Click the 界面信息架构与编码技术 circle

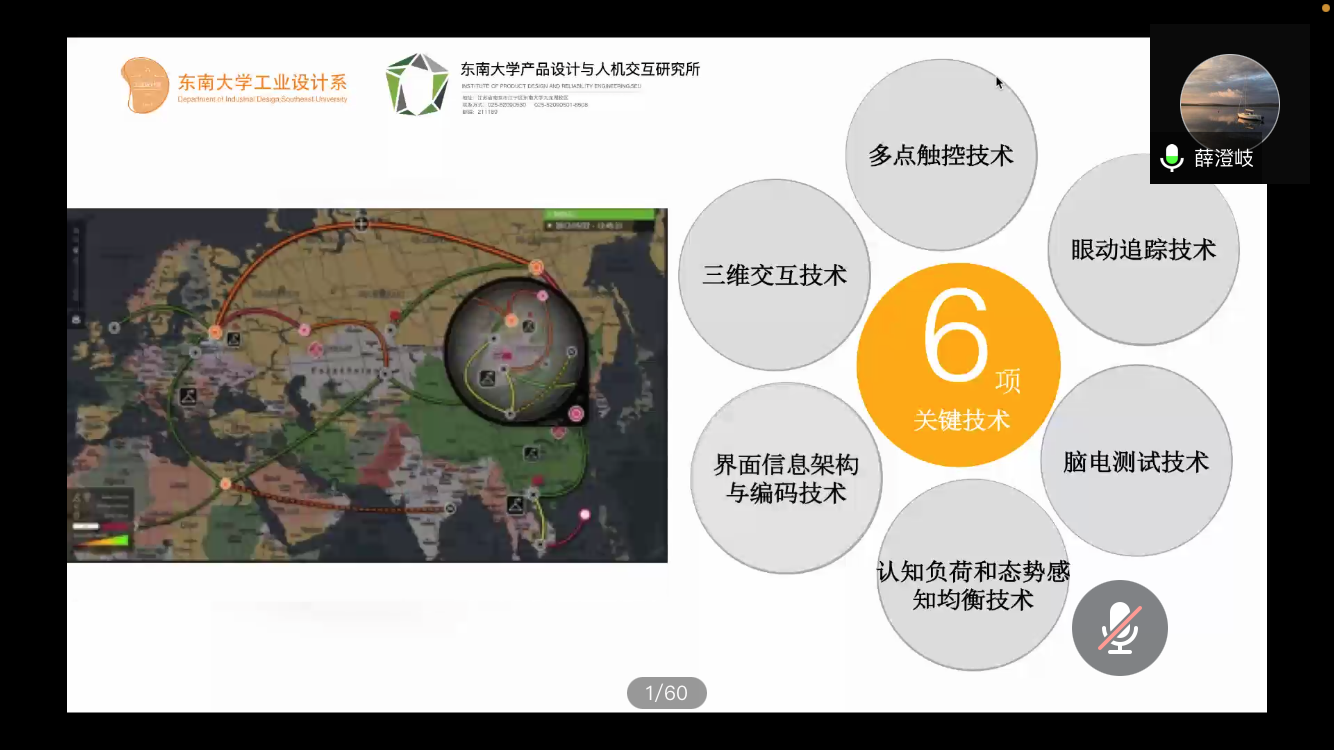point(786,478)
